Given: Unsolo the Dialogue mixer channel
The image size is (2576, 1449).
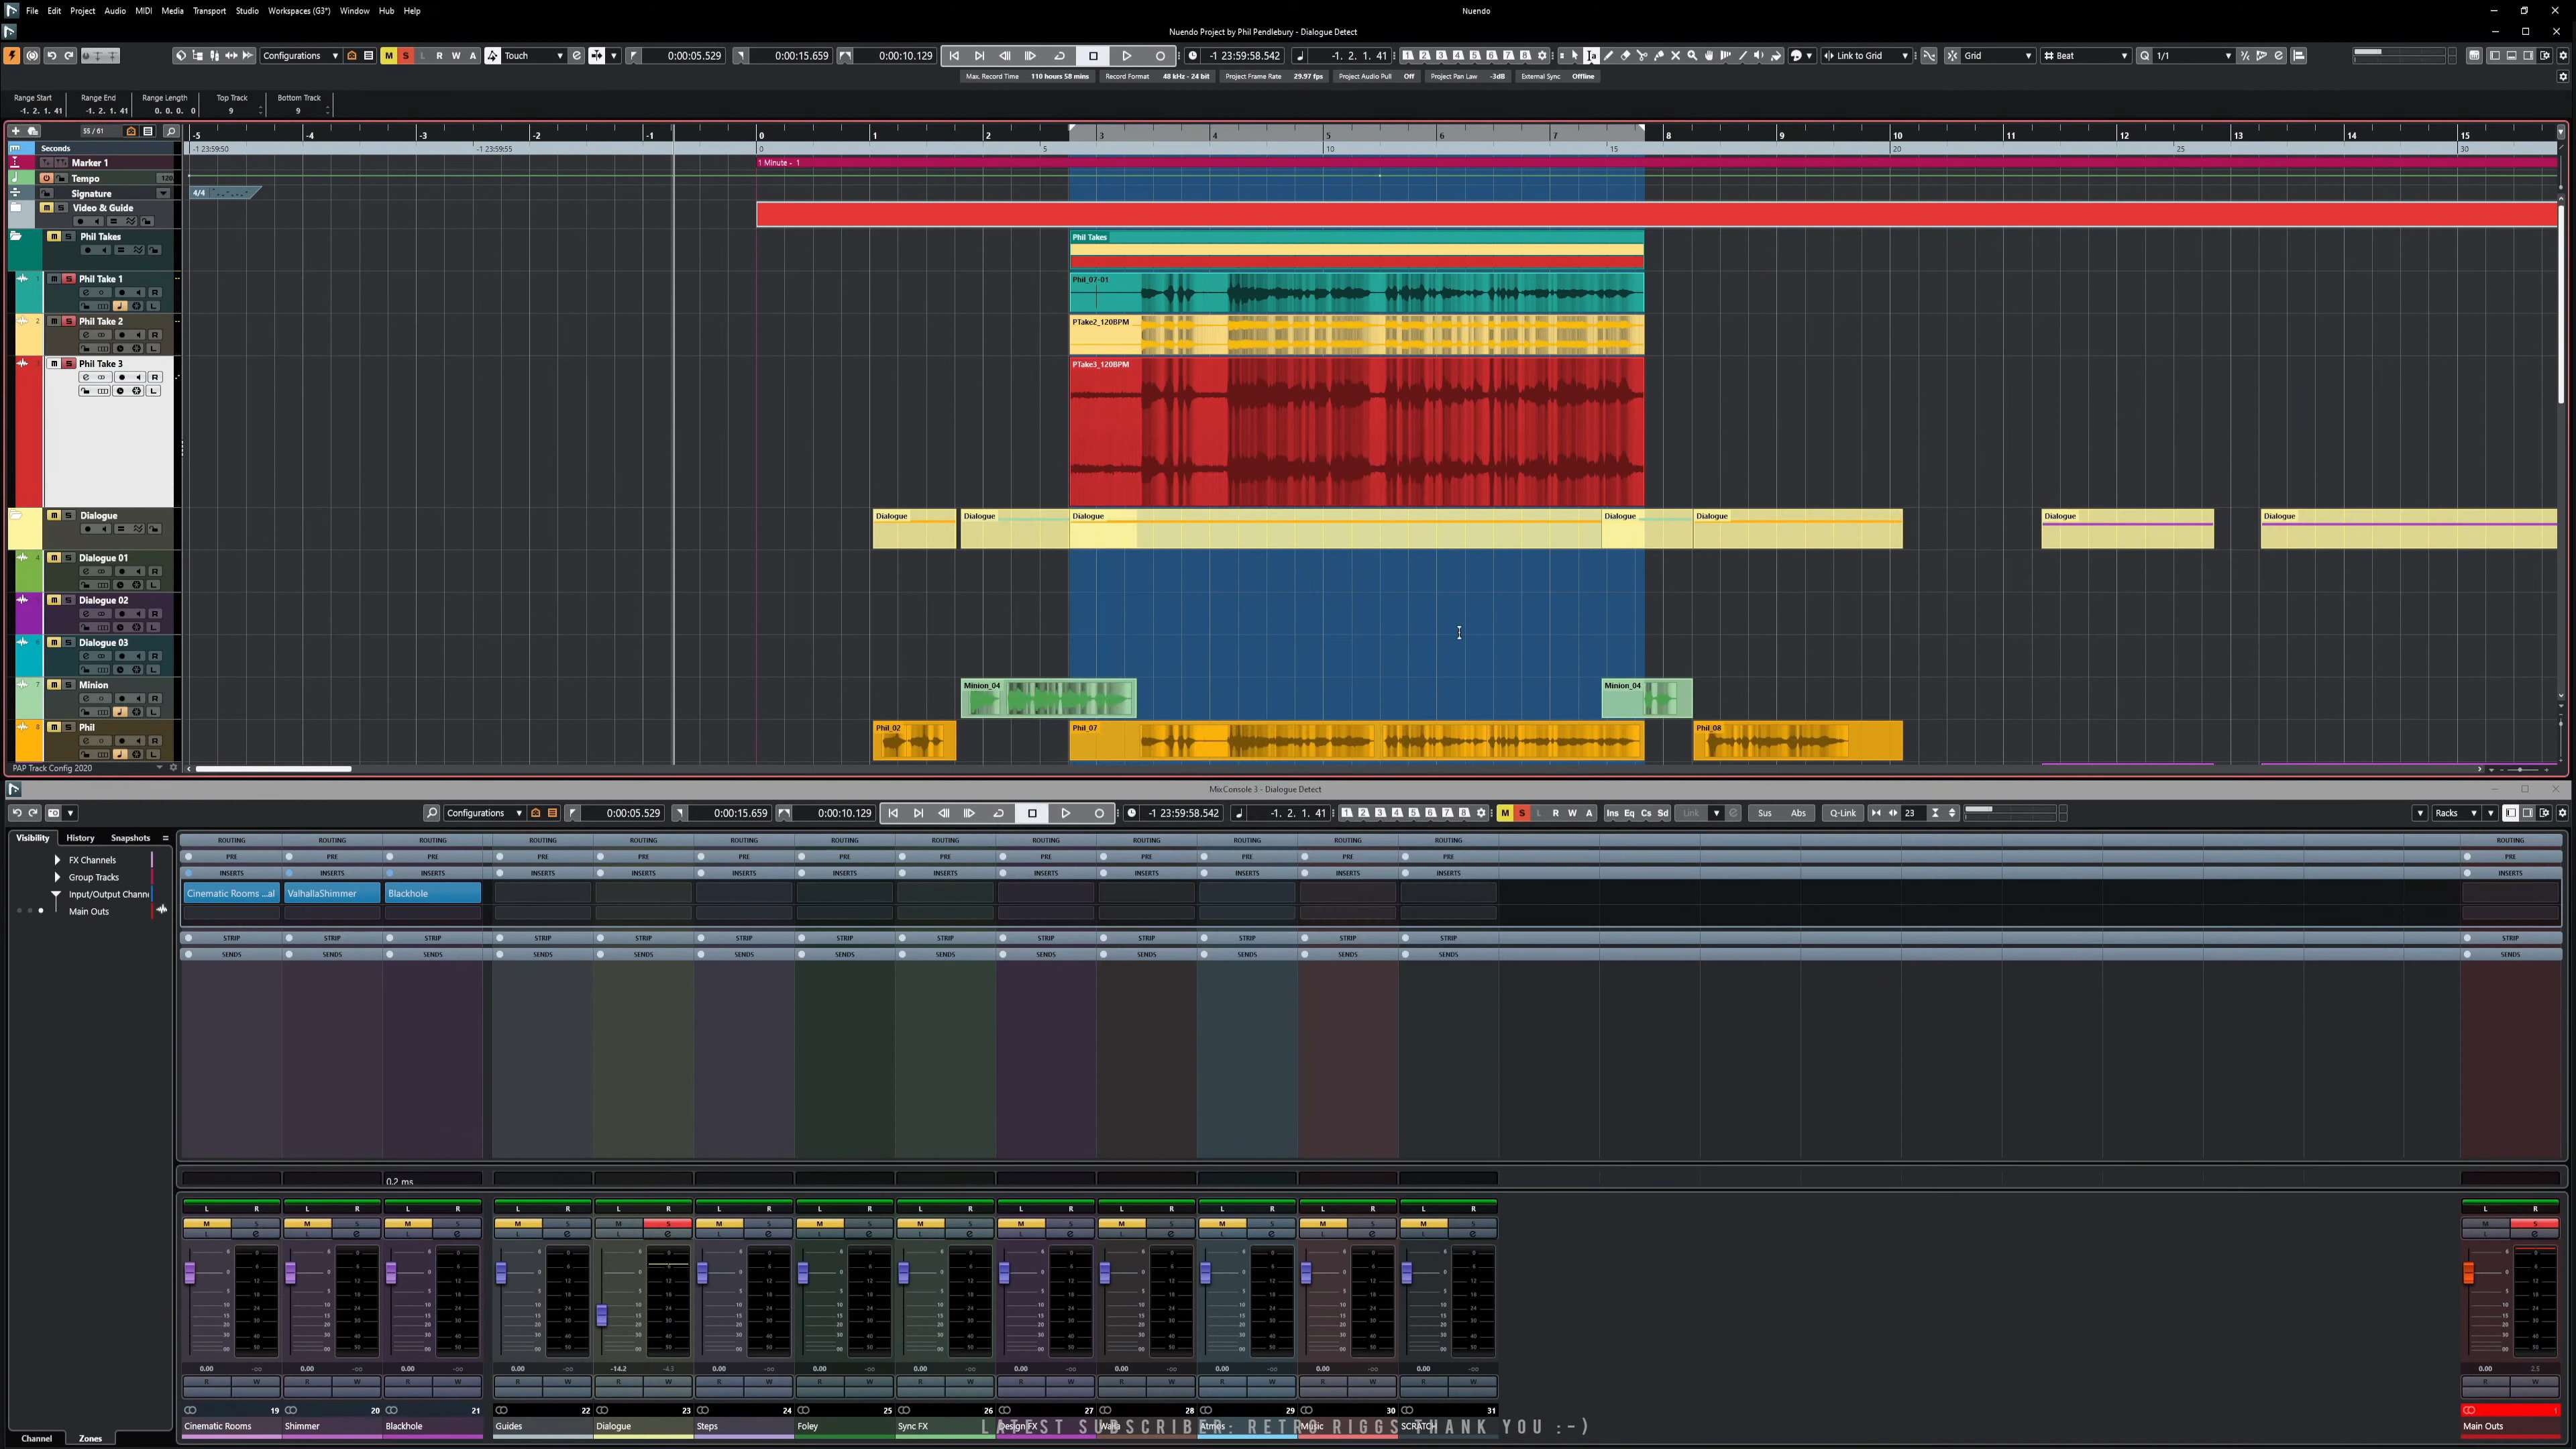Looking at the screenshot, I should click(668, 1224).
